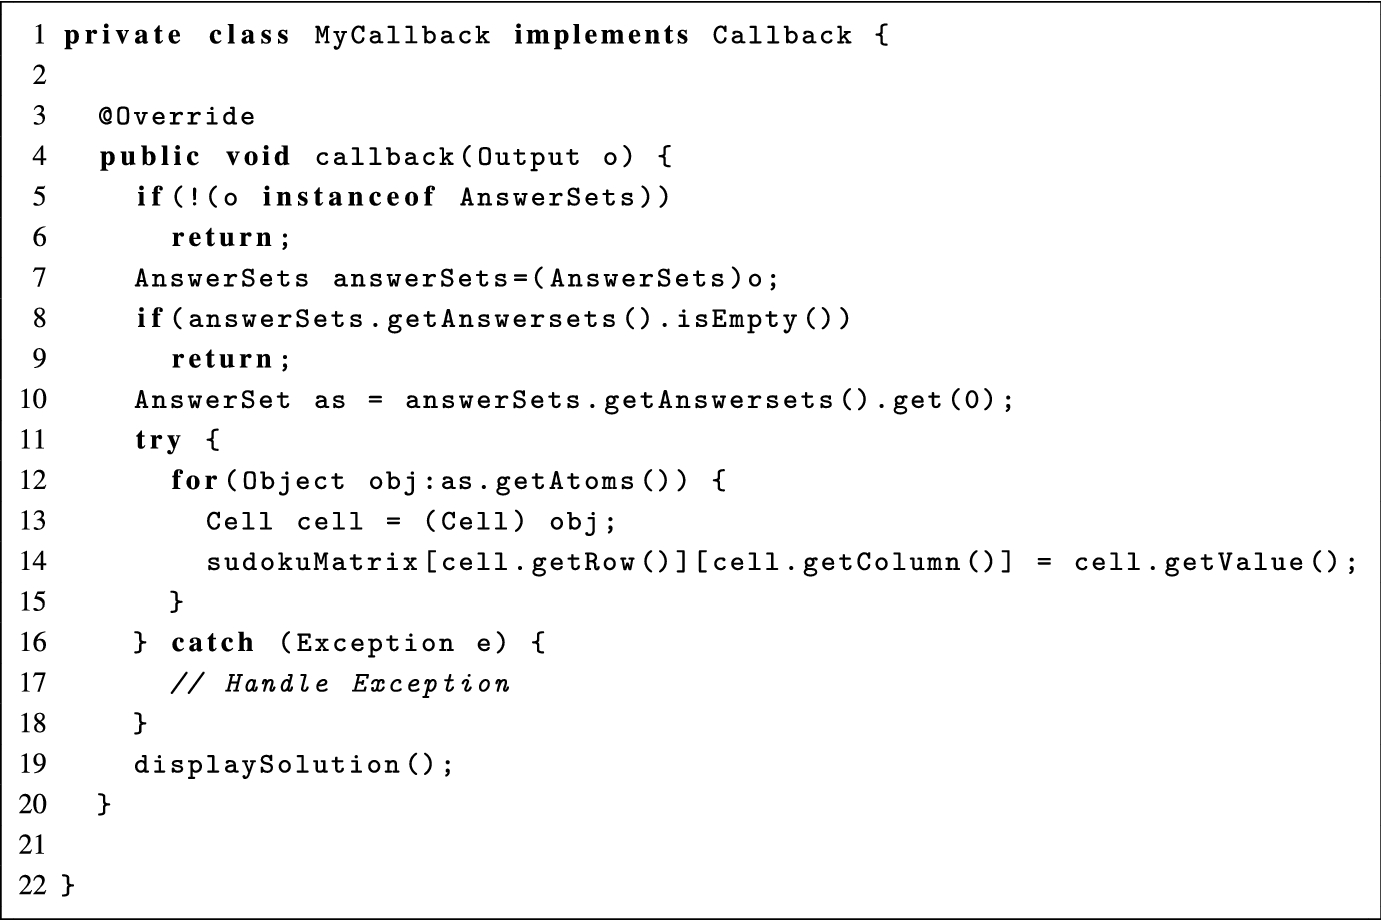Click the implements keyword on line 1
The height and width of the screenshot is (920, 1381).
(x=601, y=36)
